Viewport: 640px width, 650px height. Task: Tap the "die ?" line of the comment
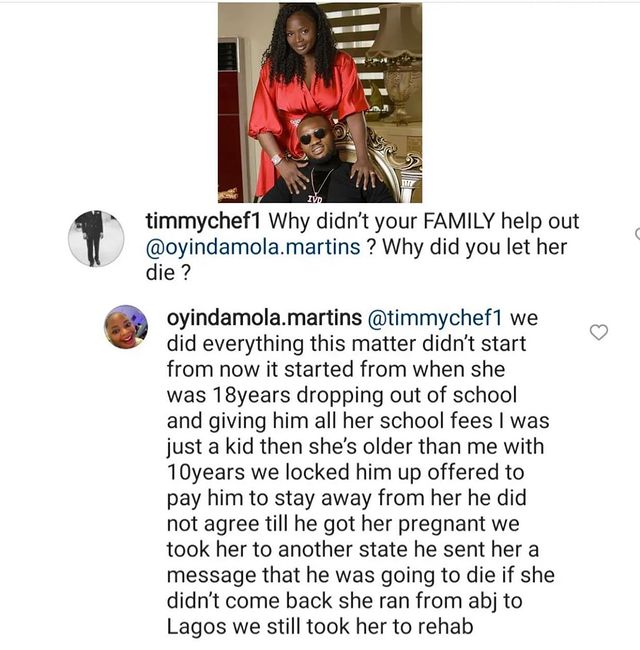pos(168,273)
